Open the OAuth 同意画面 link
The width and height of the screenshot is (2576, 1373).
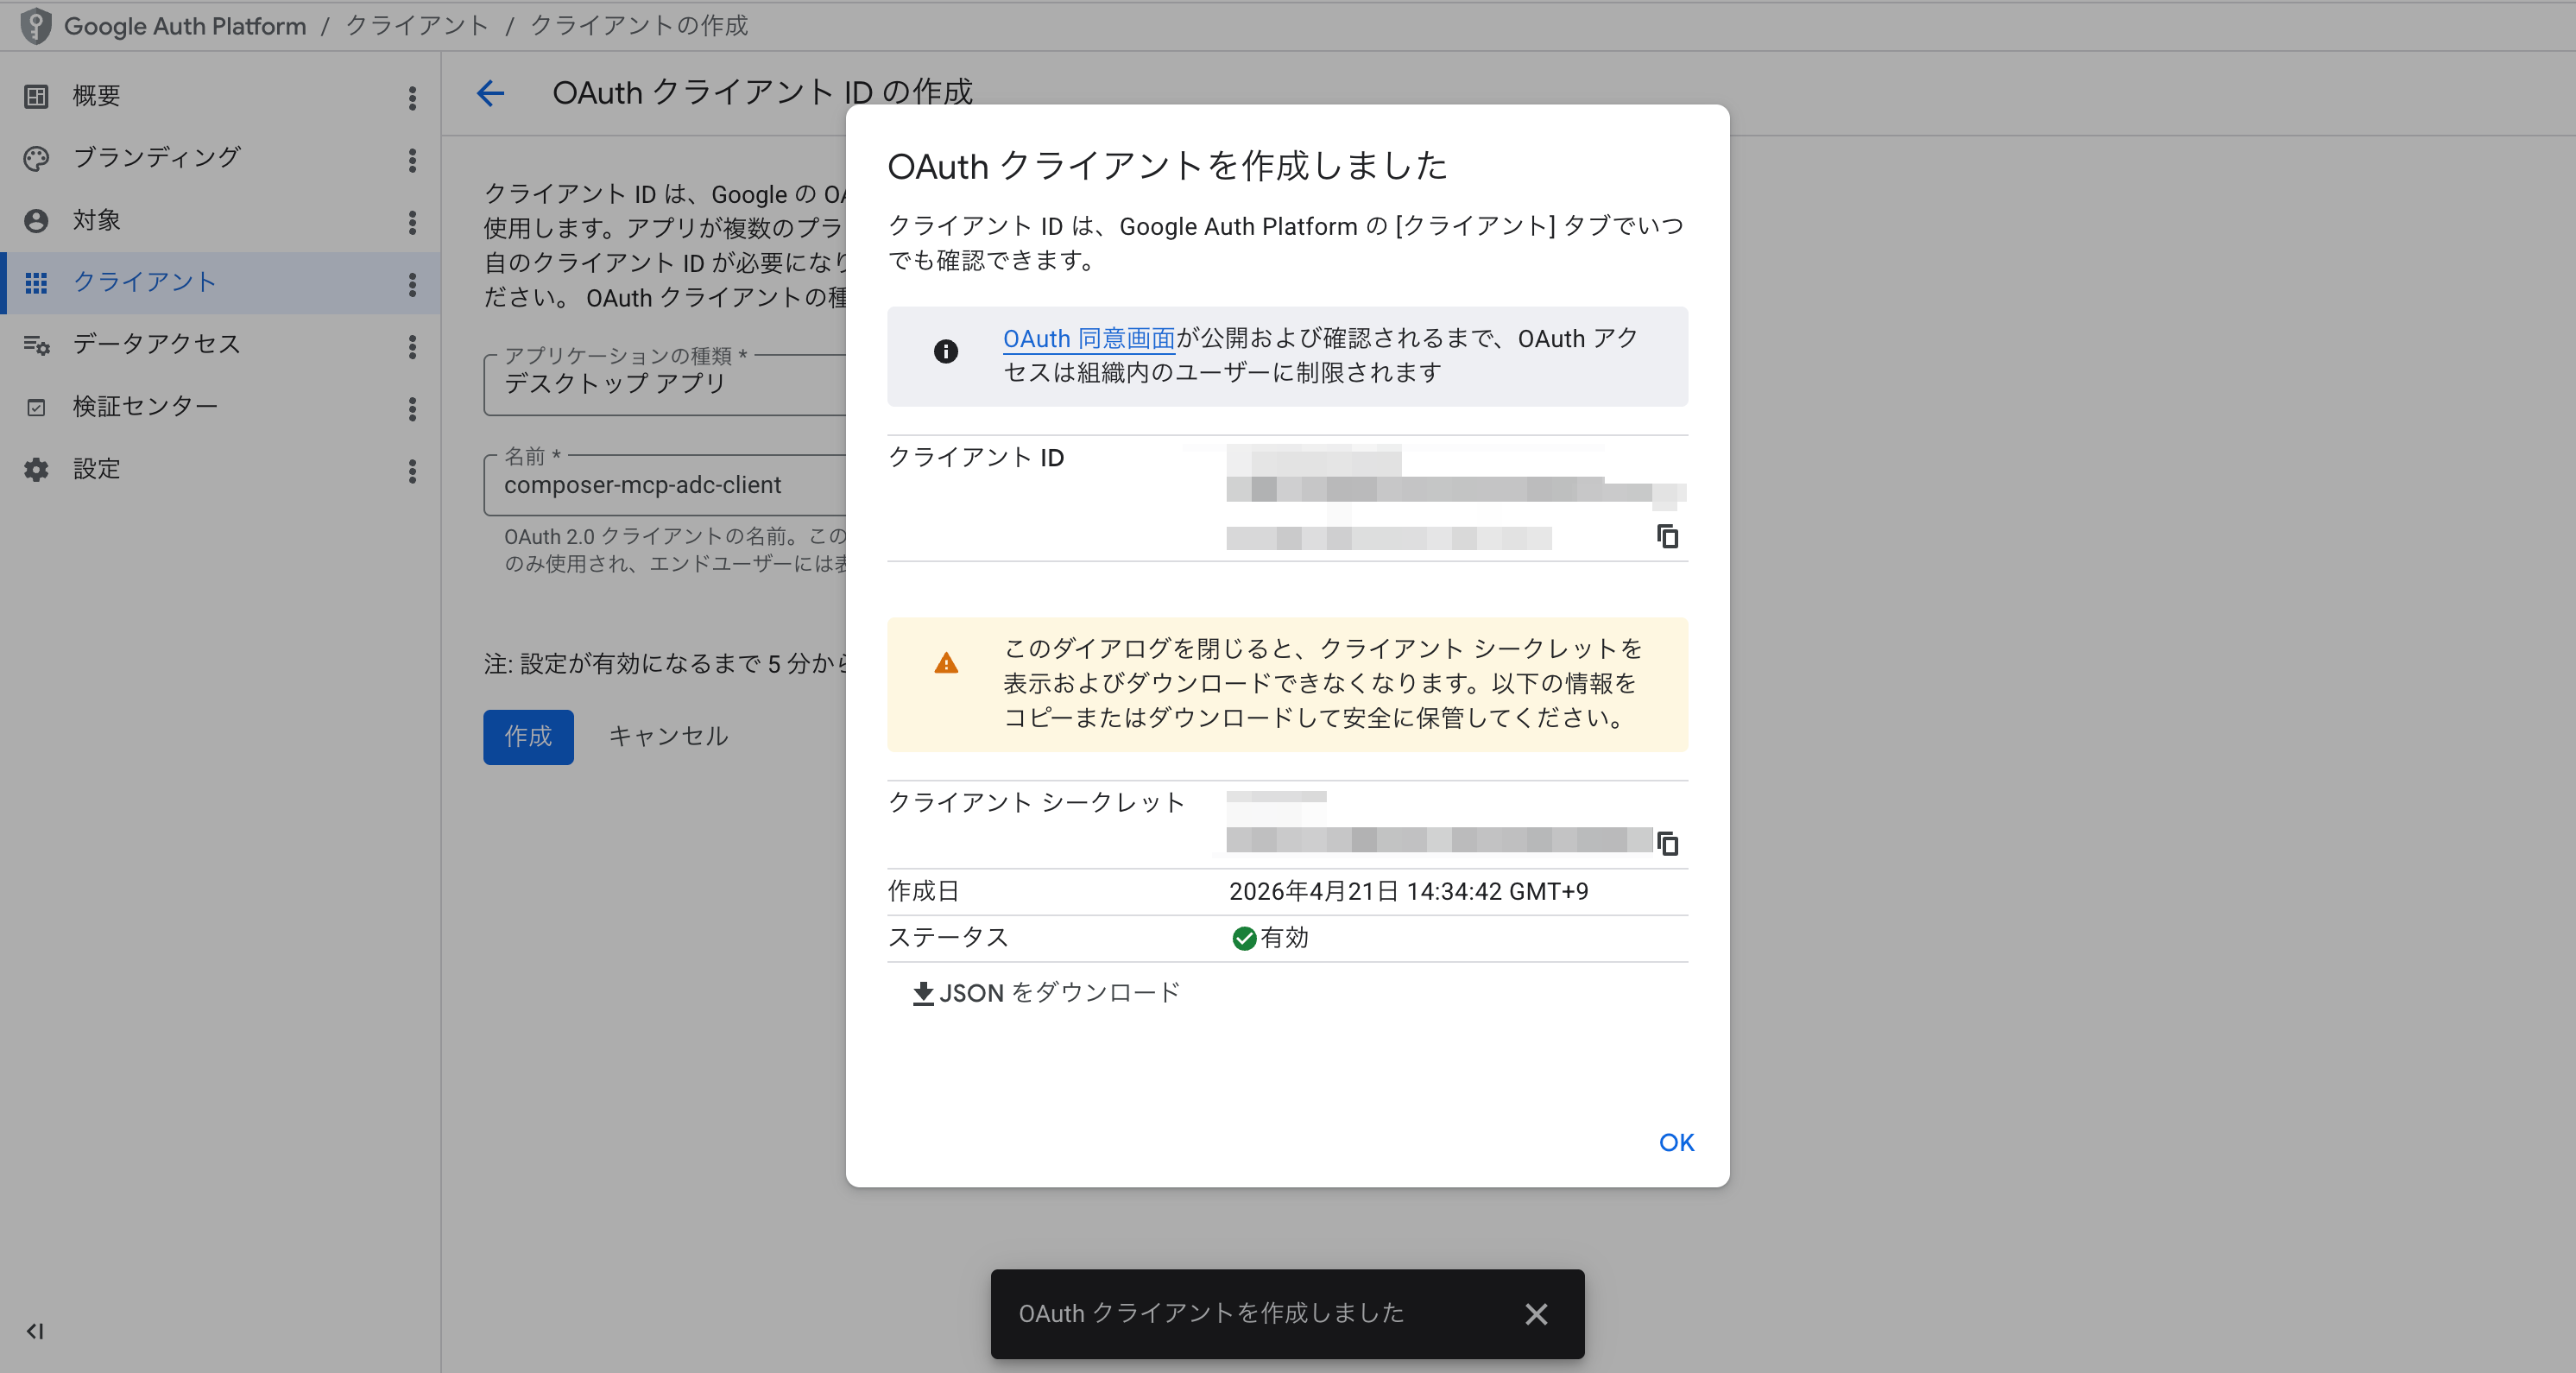click(1087, 338)
